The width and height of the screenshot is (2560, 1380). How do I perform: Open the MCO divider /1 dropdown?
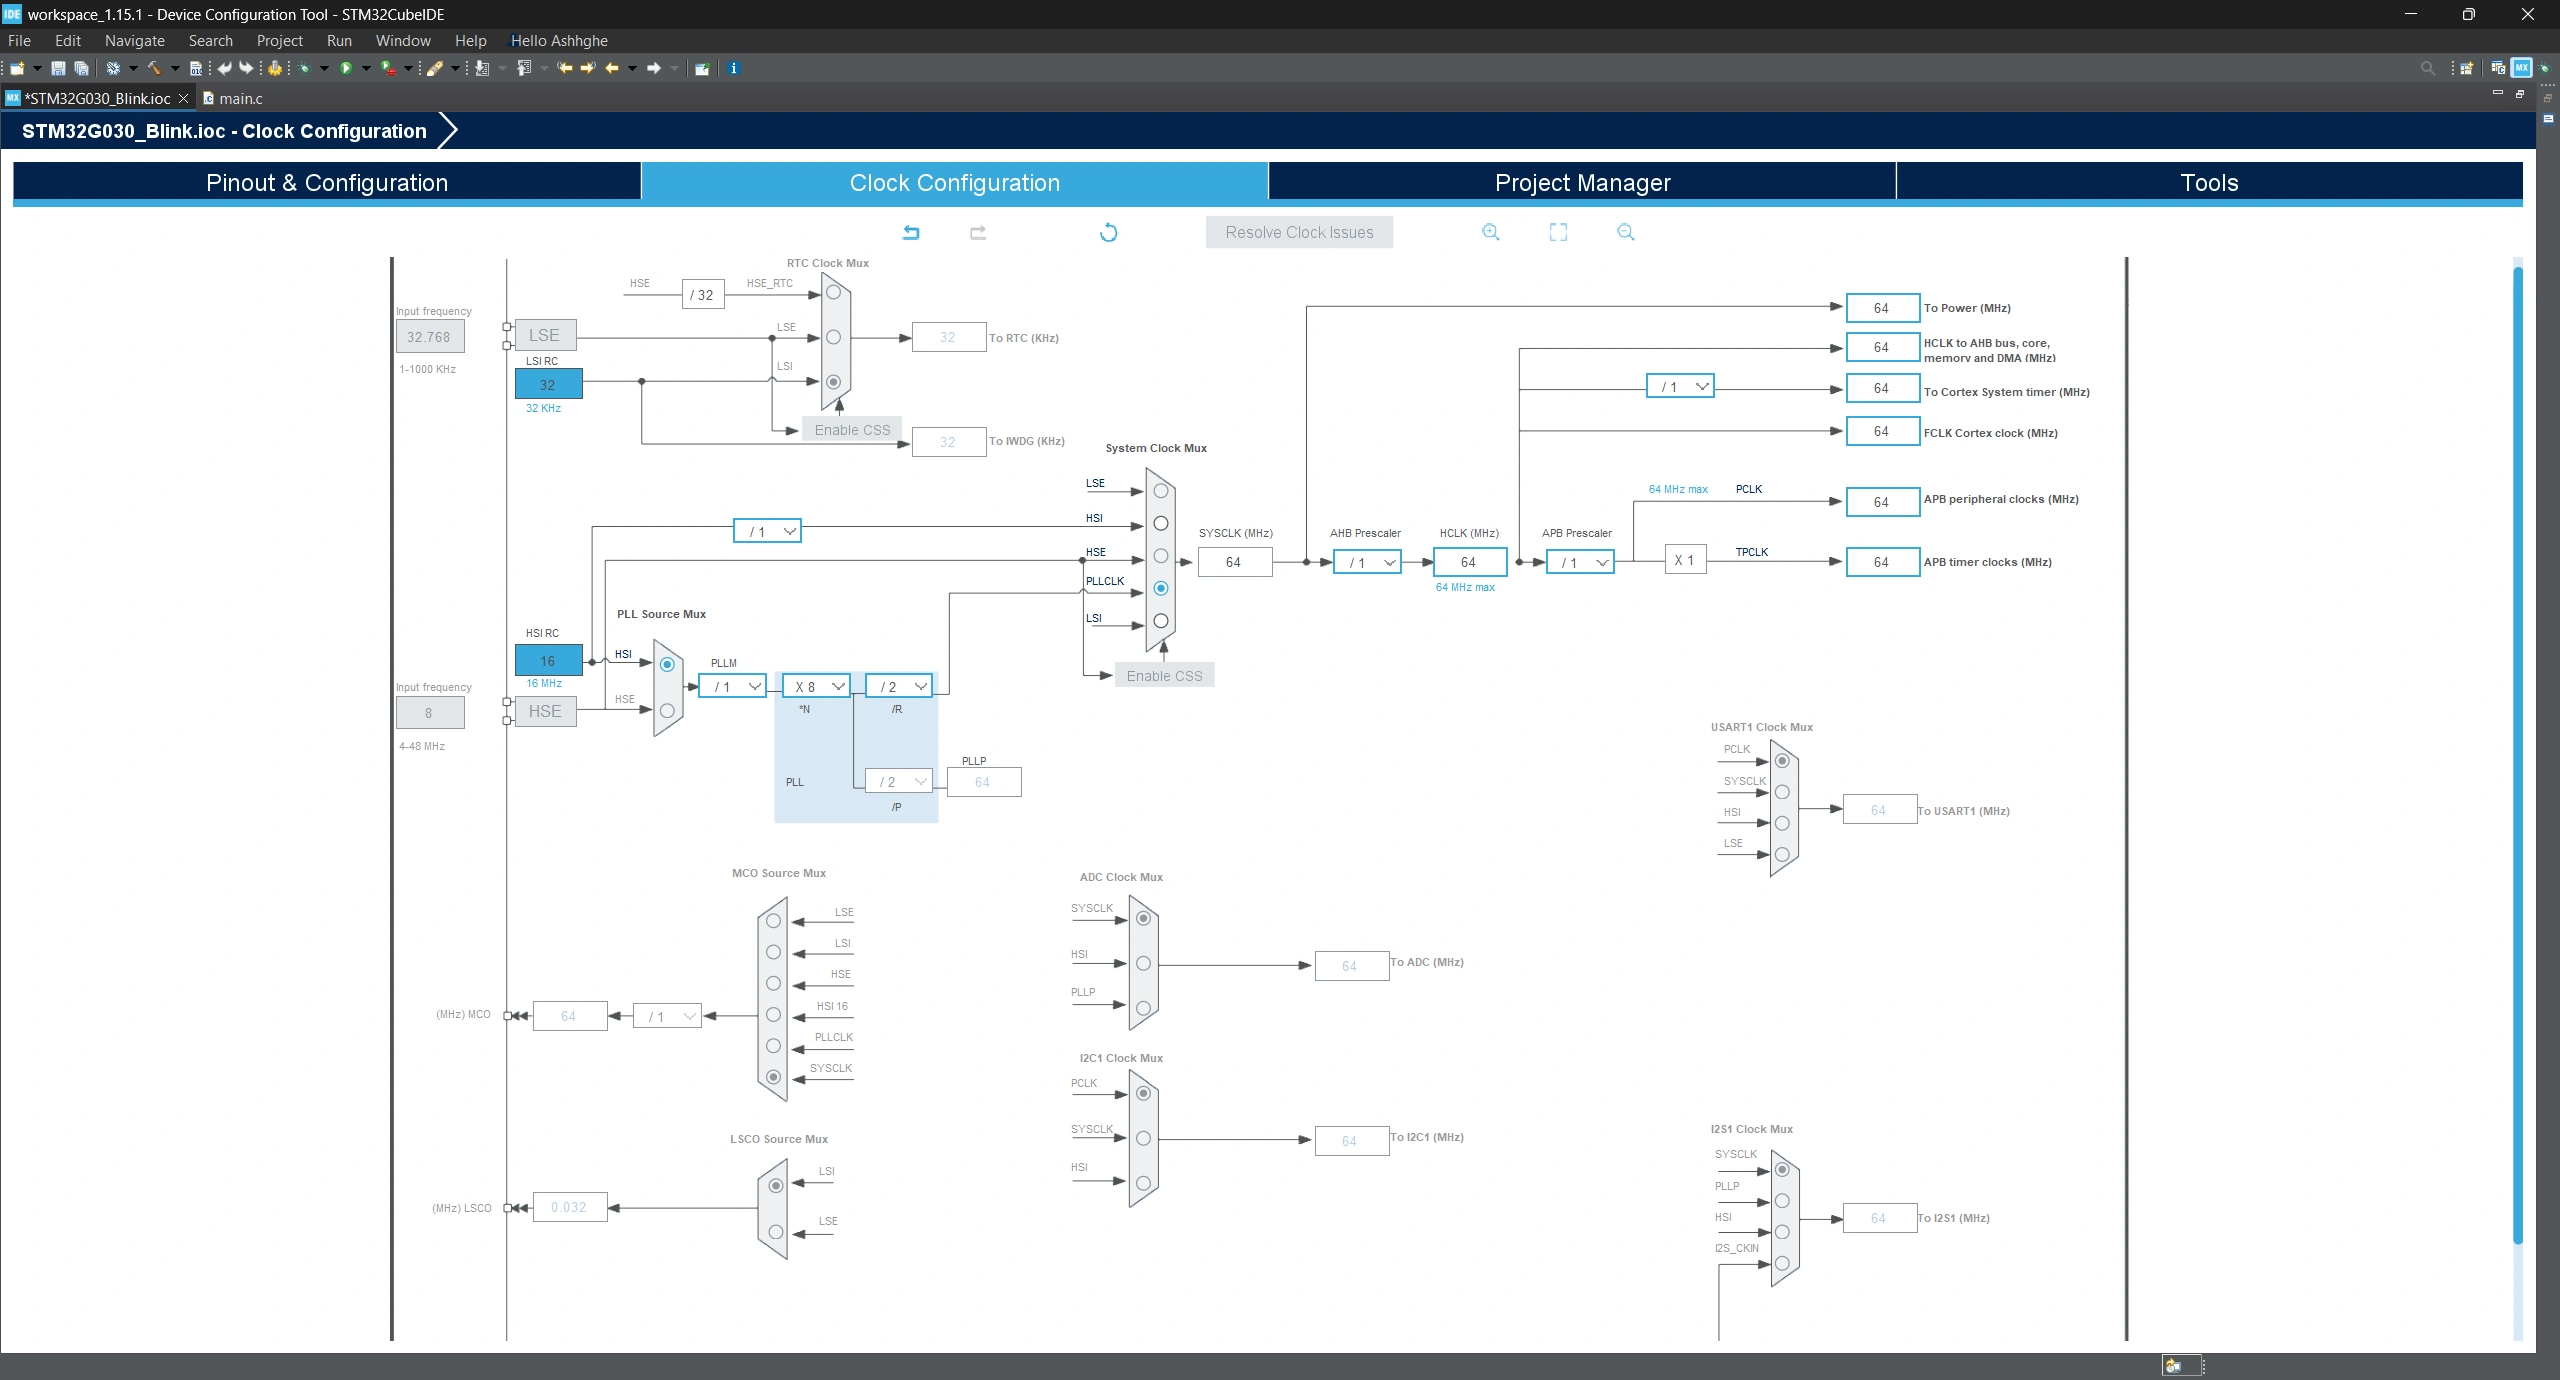click(x=667, y=1016)
